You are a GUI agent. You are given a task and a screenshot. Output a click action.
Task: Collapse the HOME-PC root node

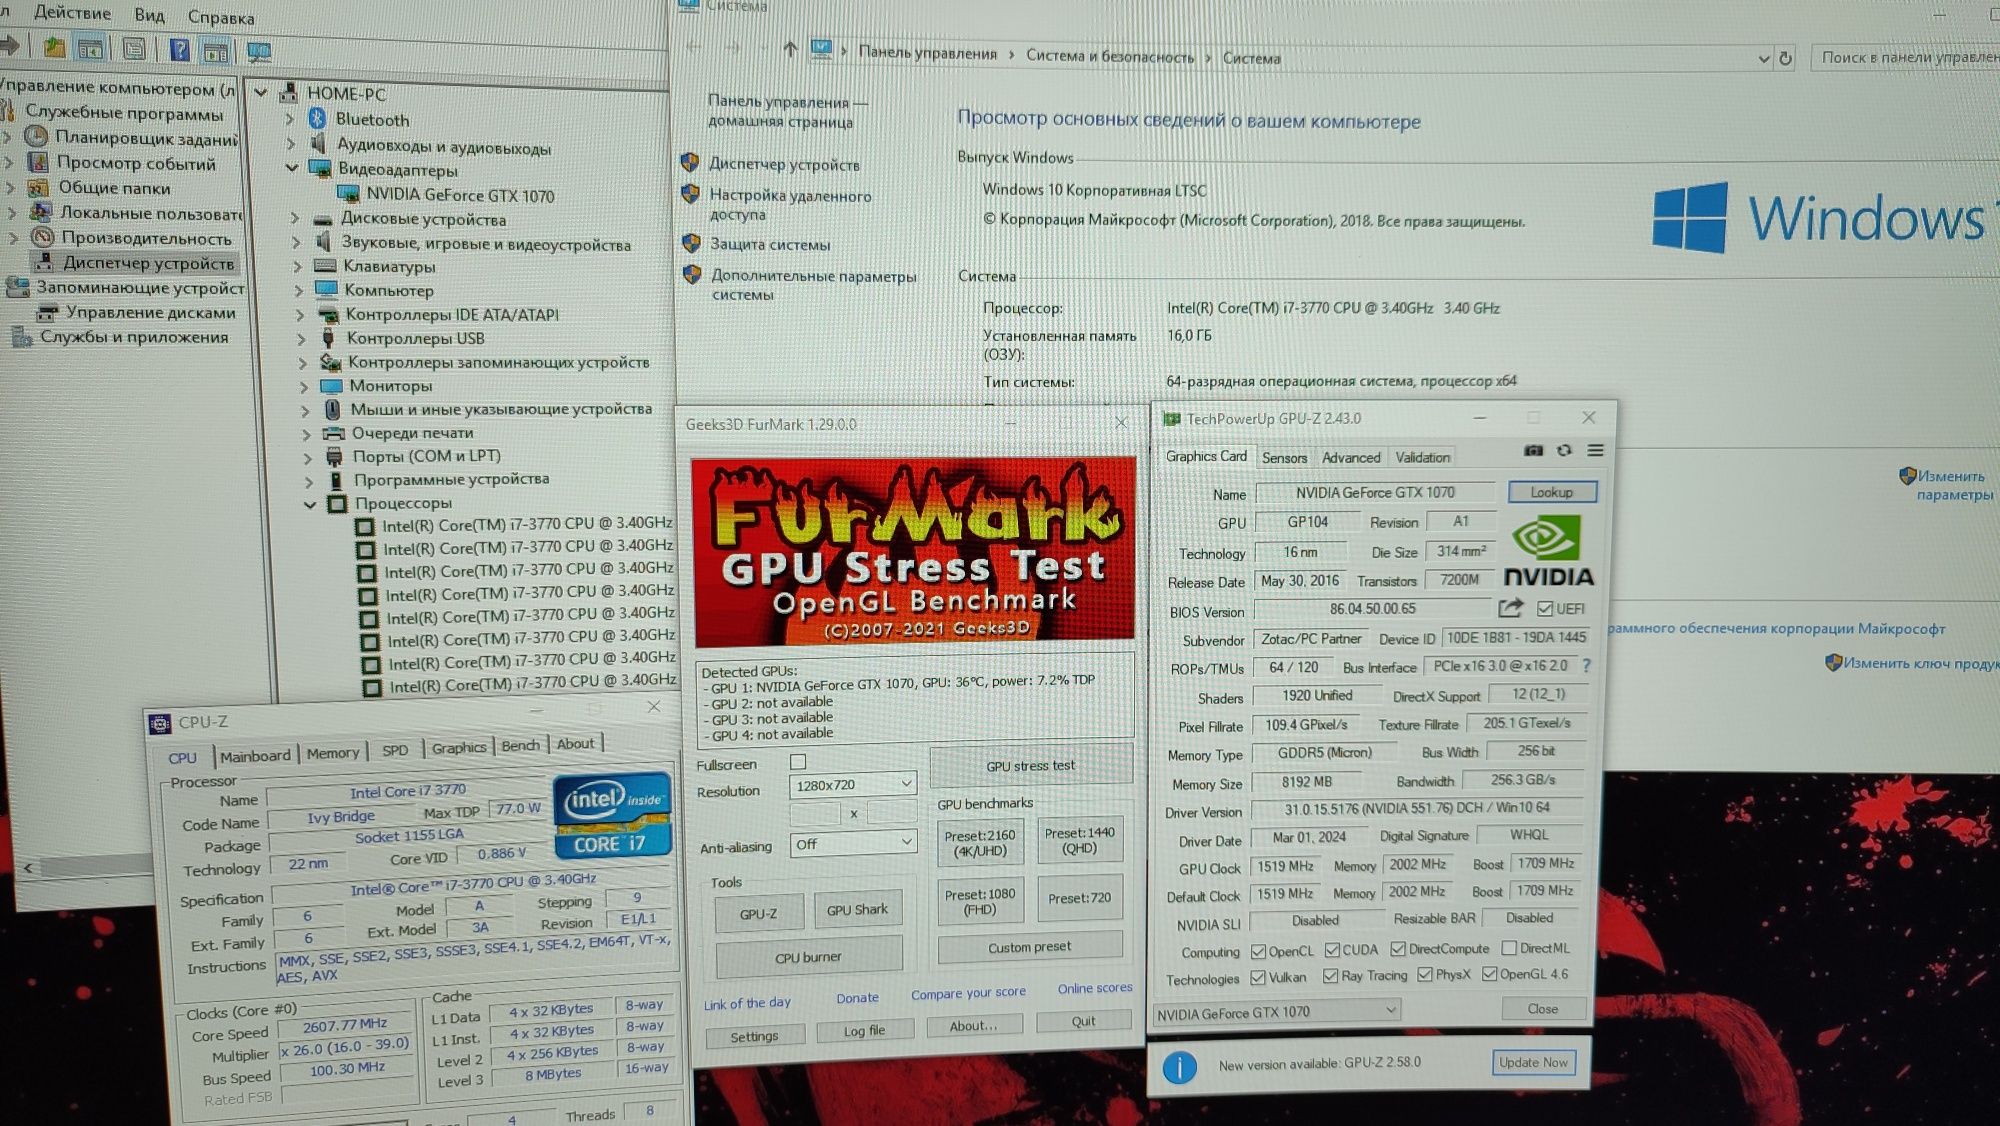tap(260, 93)
